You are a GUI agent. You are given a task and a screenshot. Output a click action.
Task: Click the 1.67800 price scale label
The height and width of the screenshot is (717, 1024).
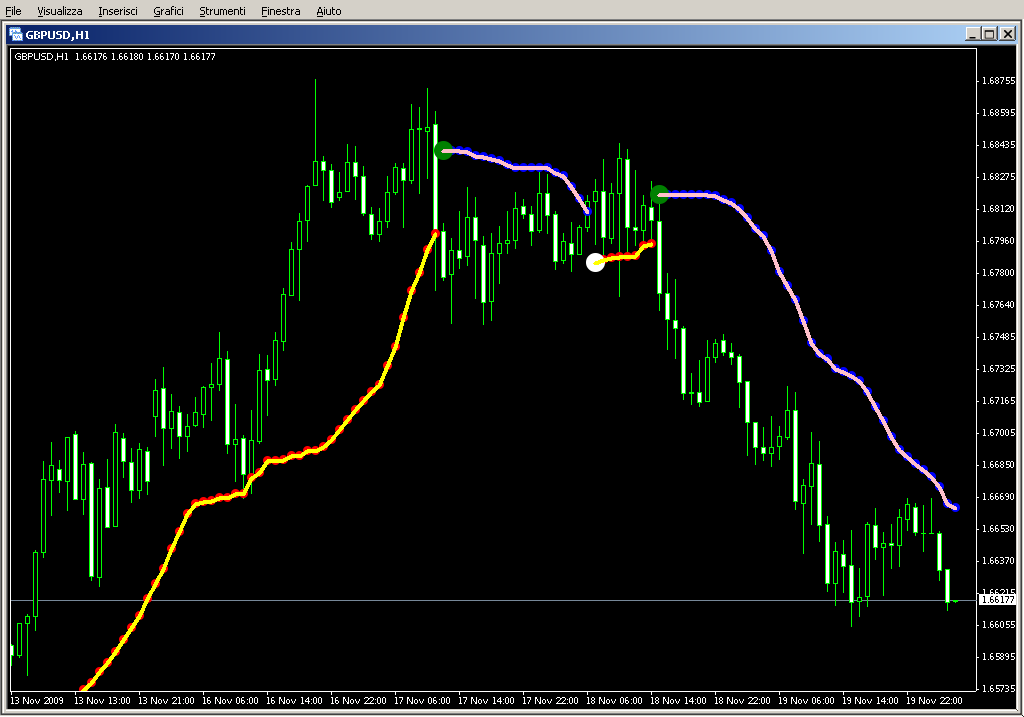(999, 273)
